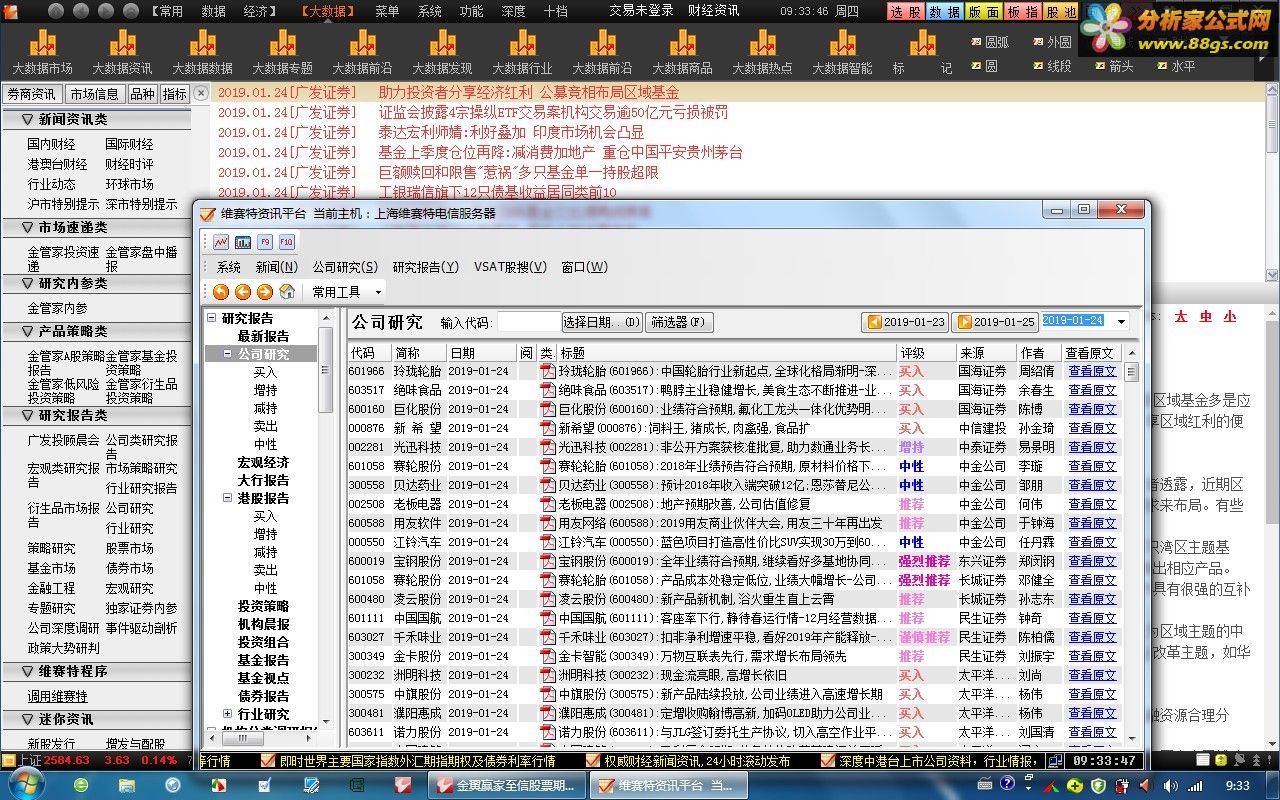Open the 大数据热点 toolbar icon

(762, 52)
